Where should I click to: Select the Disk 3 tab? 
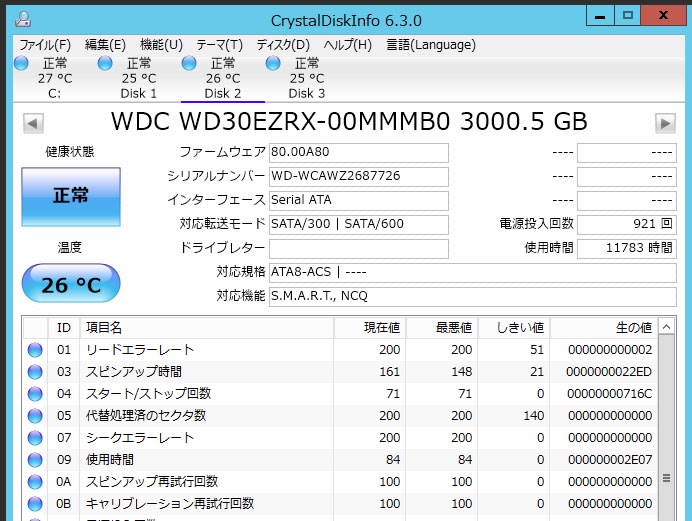pyautogui.click(x=306, y=78)
